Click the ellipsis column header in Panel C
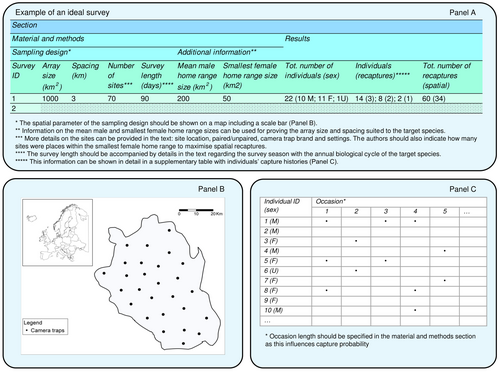 (467, 212)
